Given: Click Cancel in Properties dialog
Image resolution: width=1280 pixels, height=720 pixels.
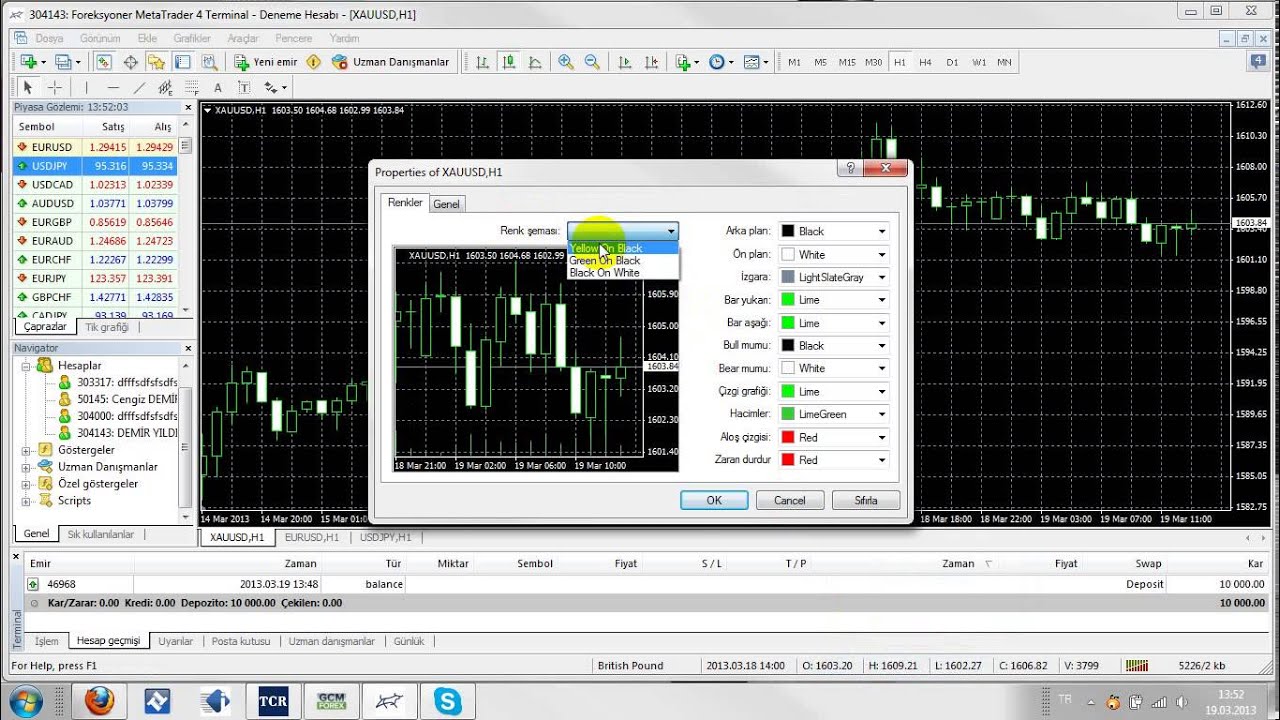Looking at the screenshot, I should coord(790,500).
